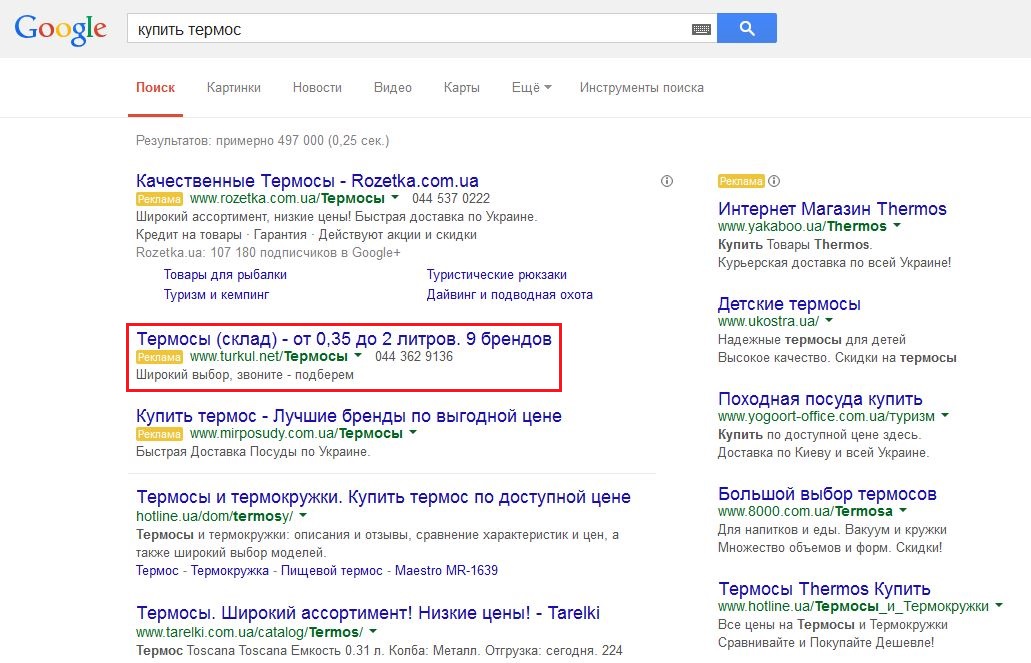1031x663 pixels.
Task: Click the Дайвинг и подводная охота sitelink
Action: tap(509, 294)
